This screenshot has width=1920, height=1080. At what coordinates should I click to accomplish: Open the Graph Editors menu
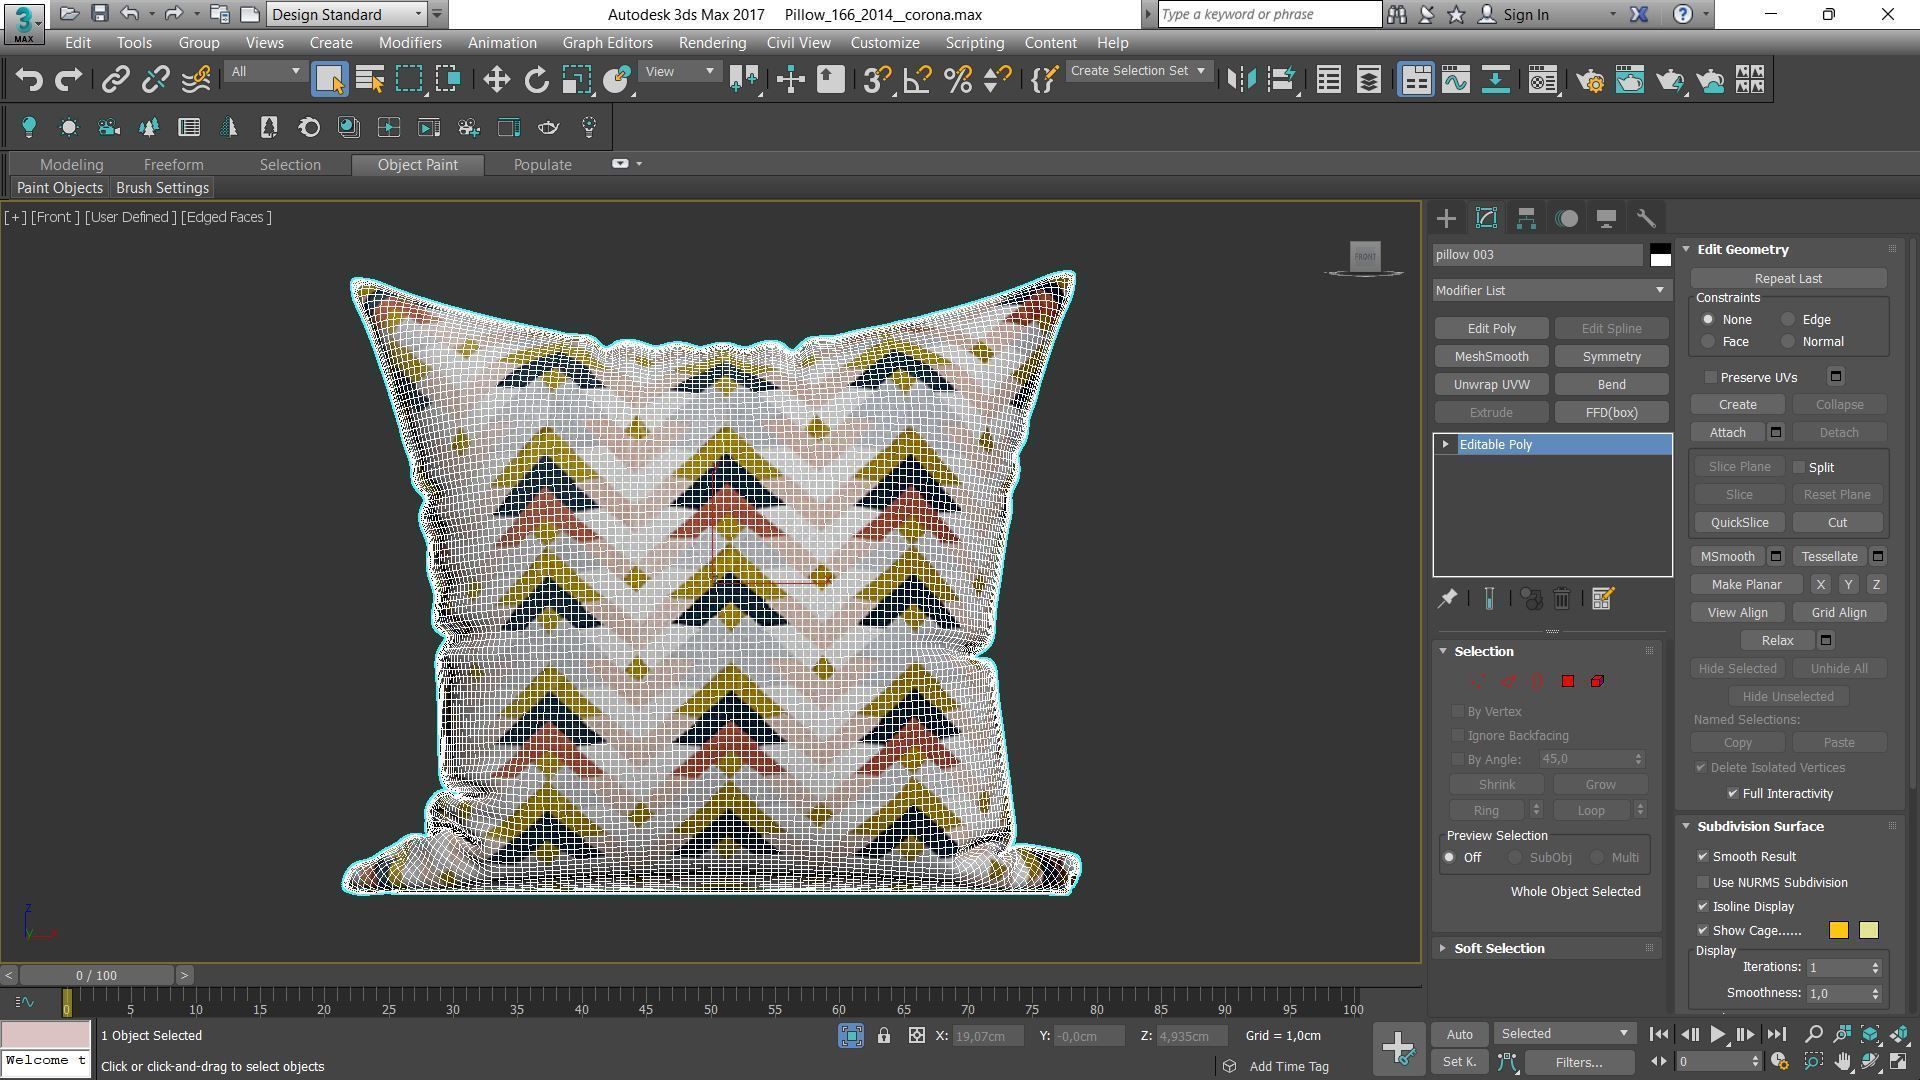coord(607,43)
